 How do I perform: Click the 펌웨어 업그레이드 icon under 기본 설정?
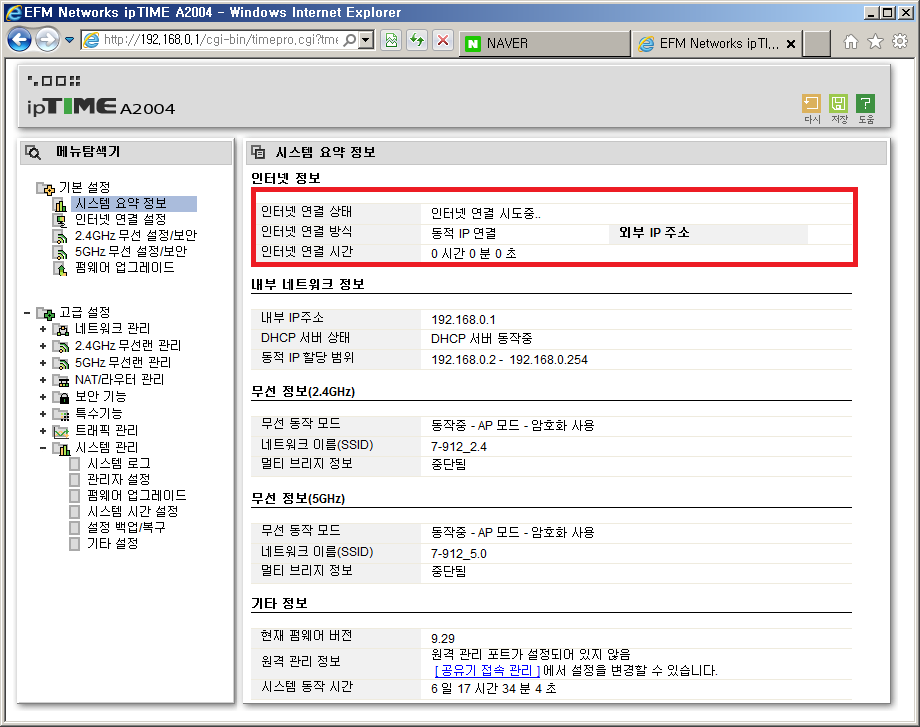click(x=60, y=269)
